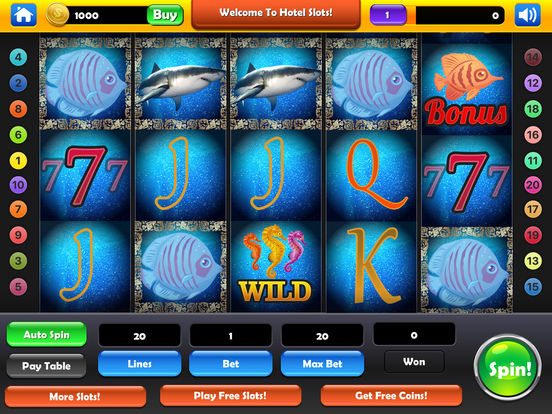The width and height of the screenshot is (552, 414).
Task: Select payline number 10 circle
Action: [18, 185]
